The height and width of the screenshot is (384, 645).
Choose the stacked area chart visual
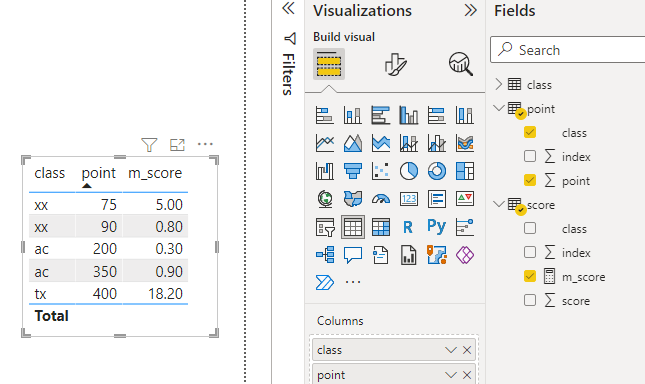tap(381, 143)
